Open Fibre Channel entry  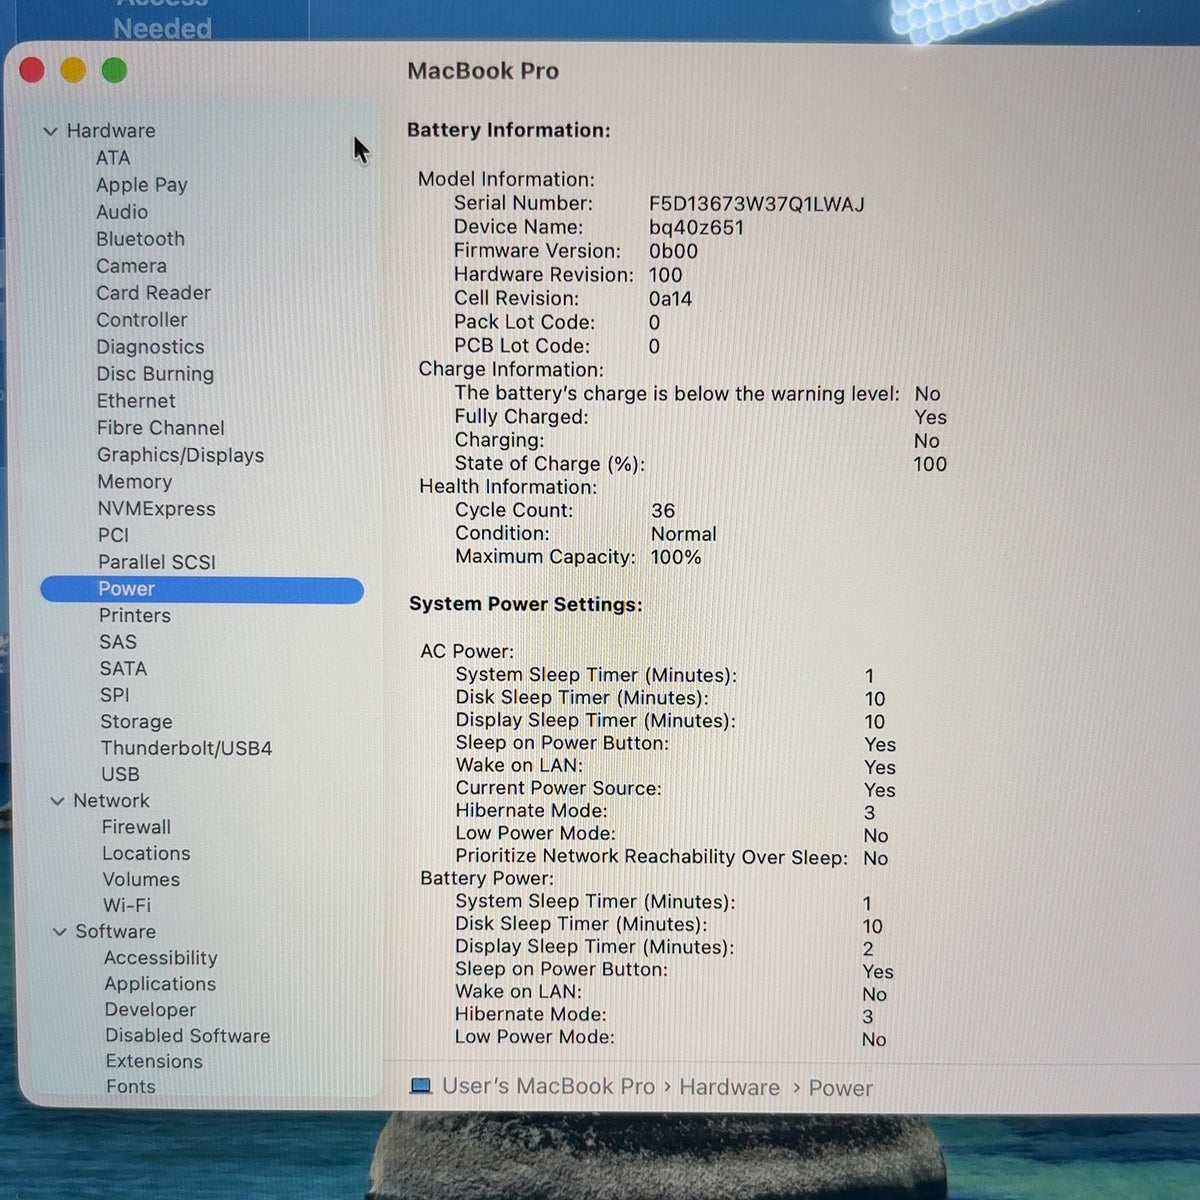160,428
